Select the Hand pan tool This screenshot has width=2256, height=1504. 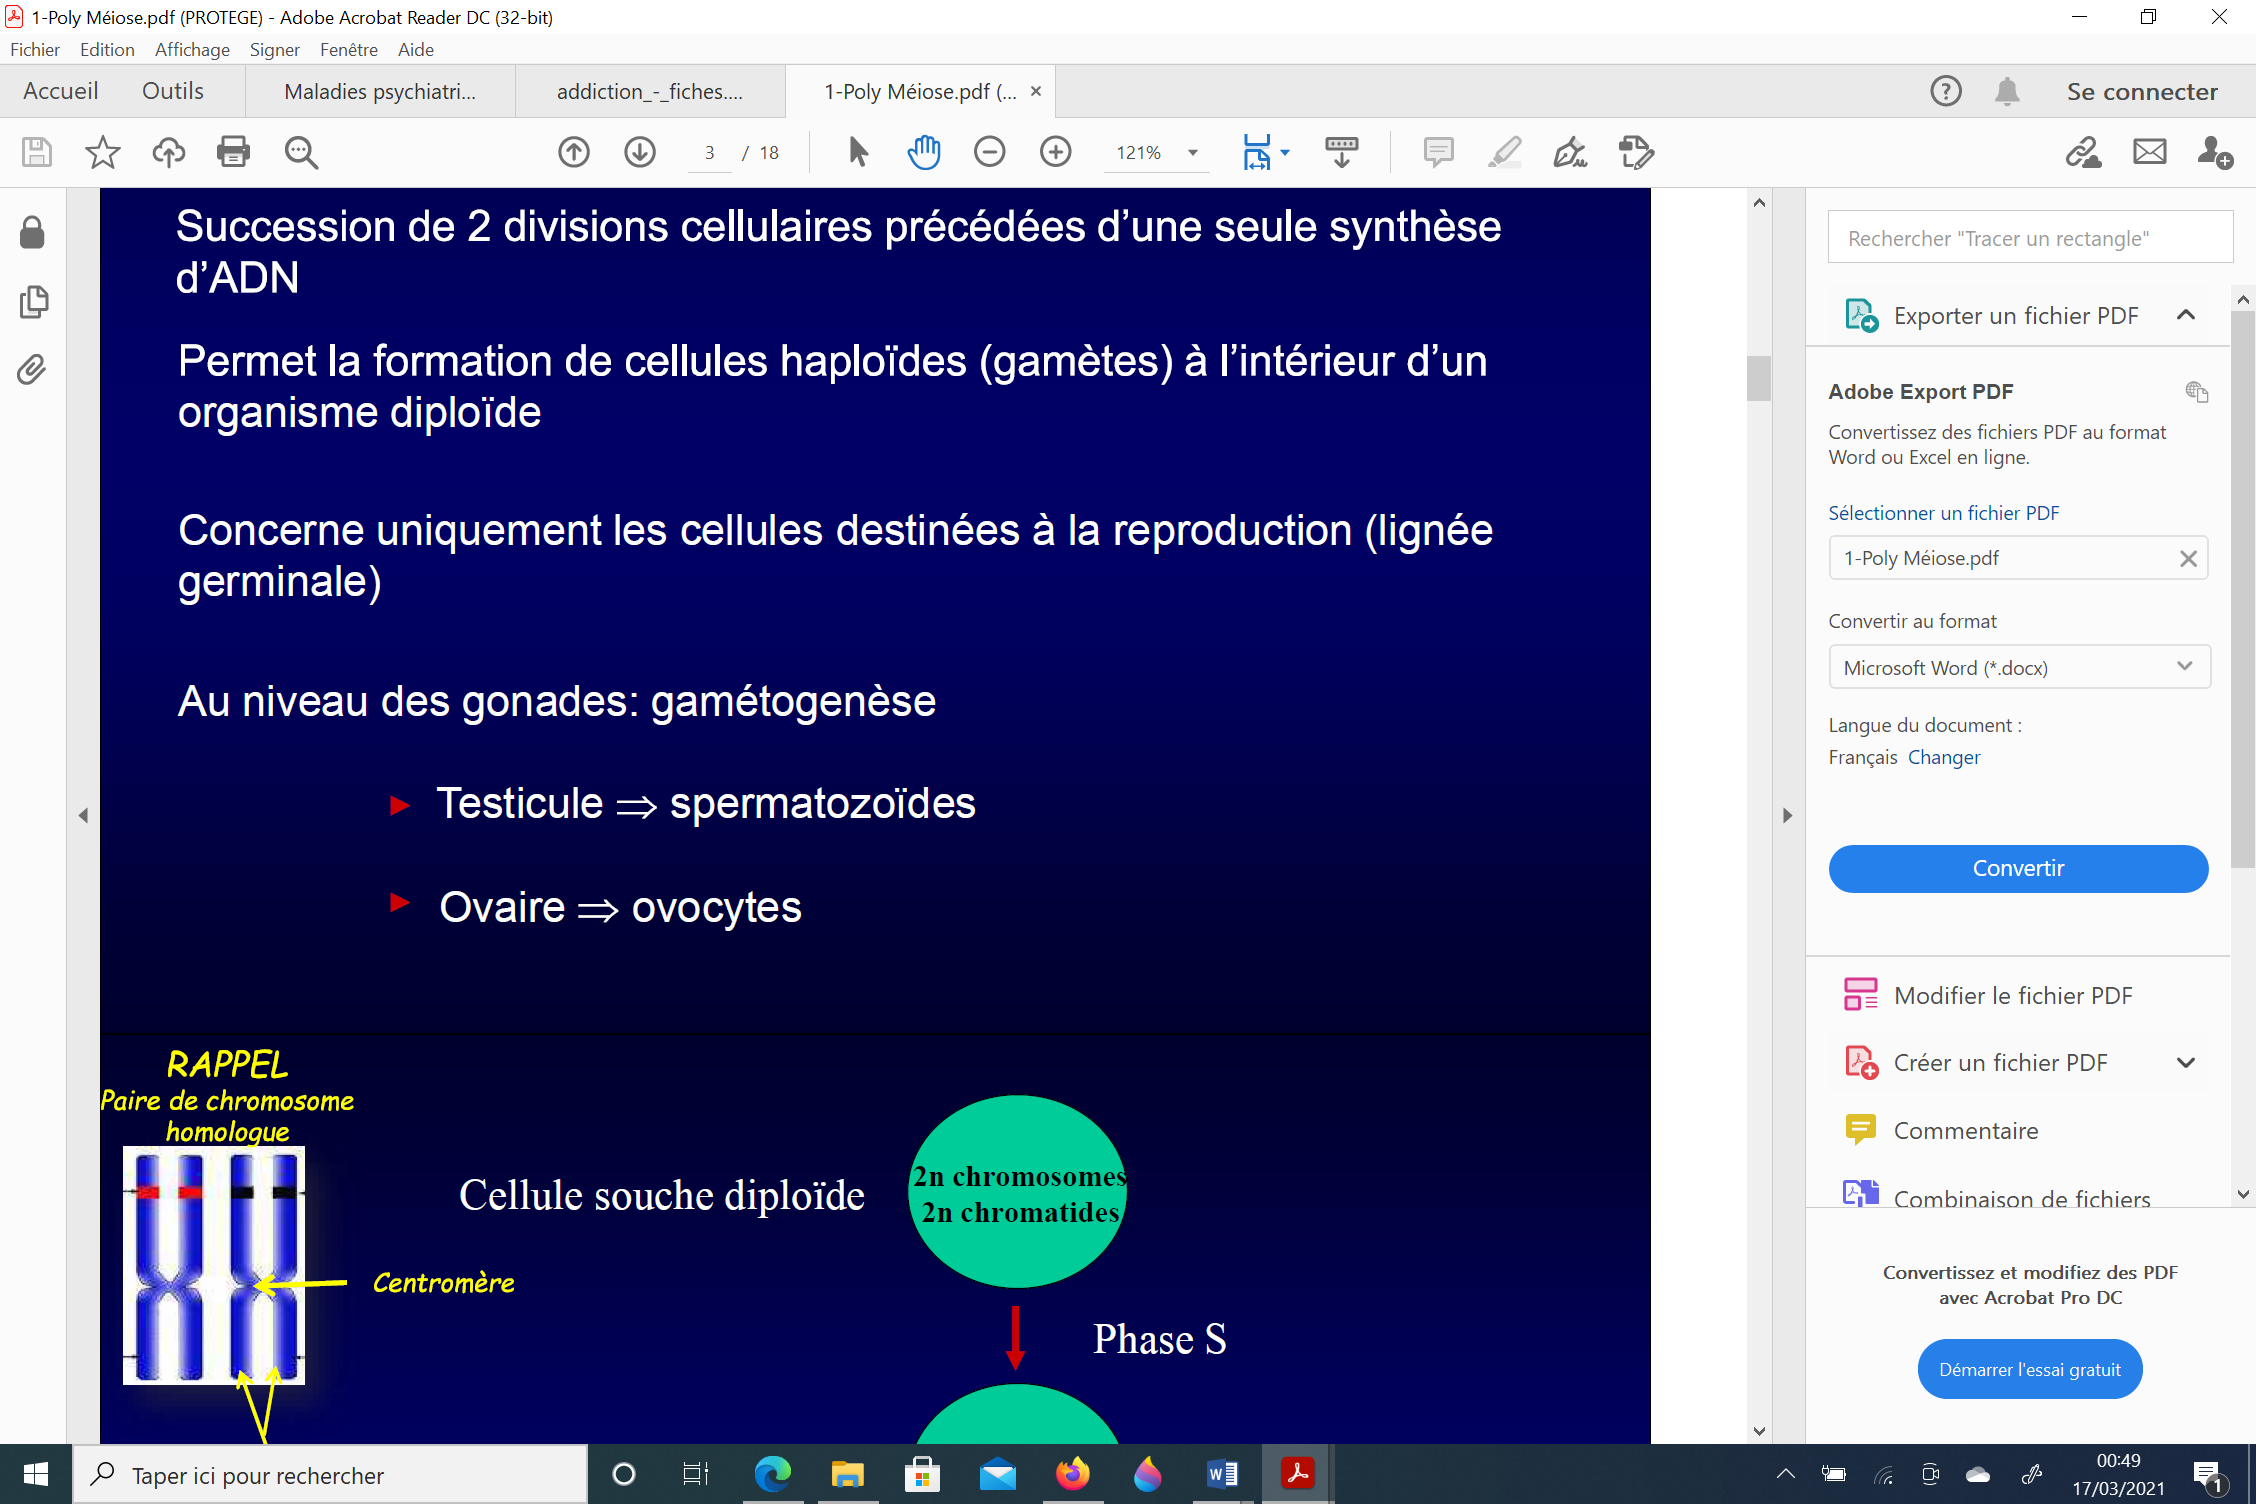tap(924, 152)
